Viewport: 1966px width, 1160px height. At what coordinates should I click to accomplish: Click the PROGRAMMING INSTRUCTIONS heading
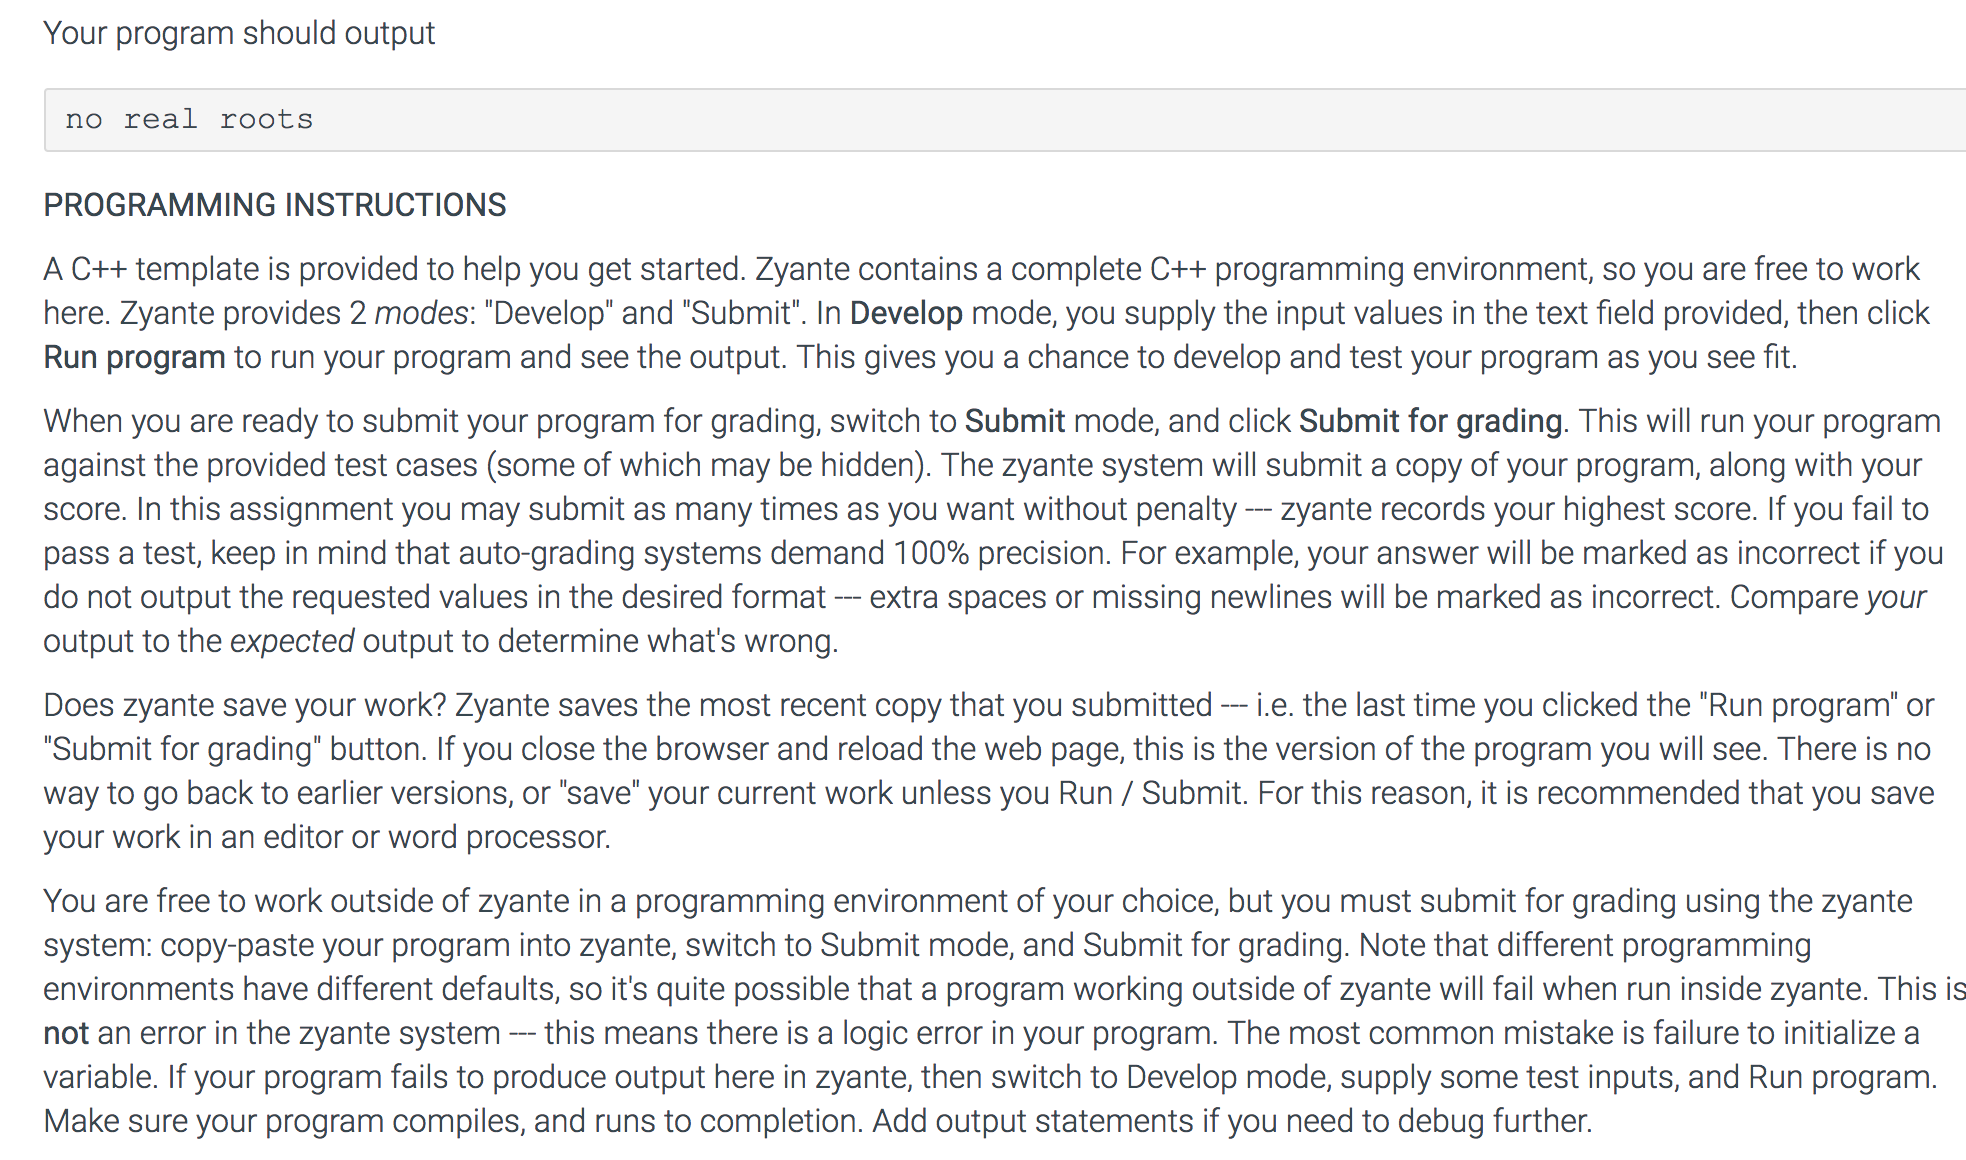[x=275, y=205]
